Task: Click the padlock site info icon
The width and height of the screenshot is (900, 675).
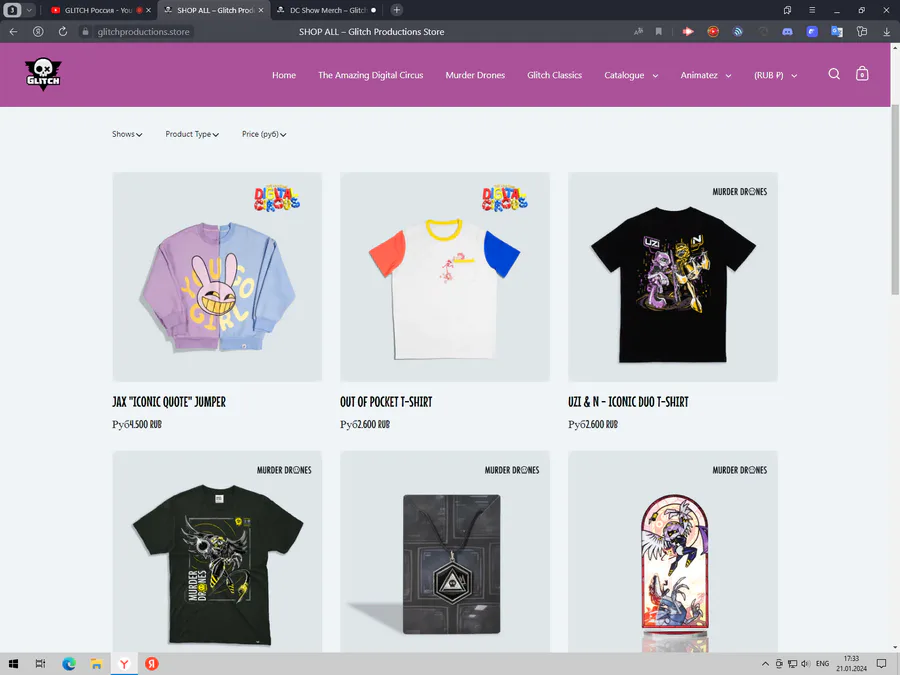Action: [85, 32]
